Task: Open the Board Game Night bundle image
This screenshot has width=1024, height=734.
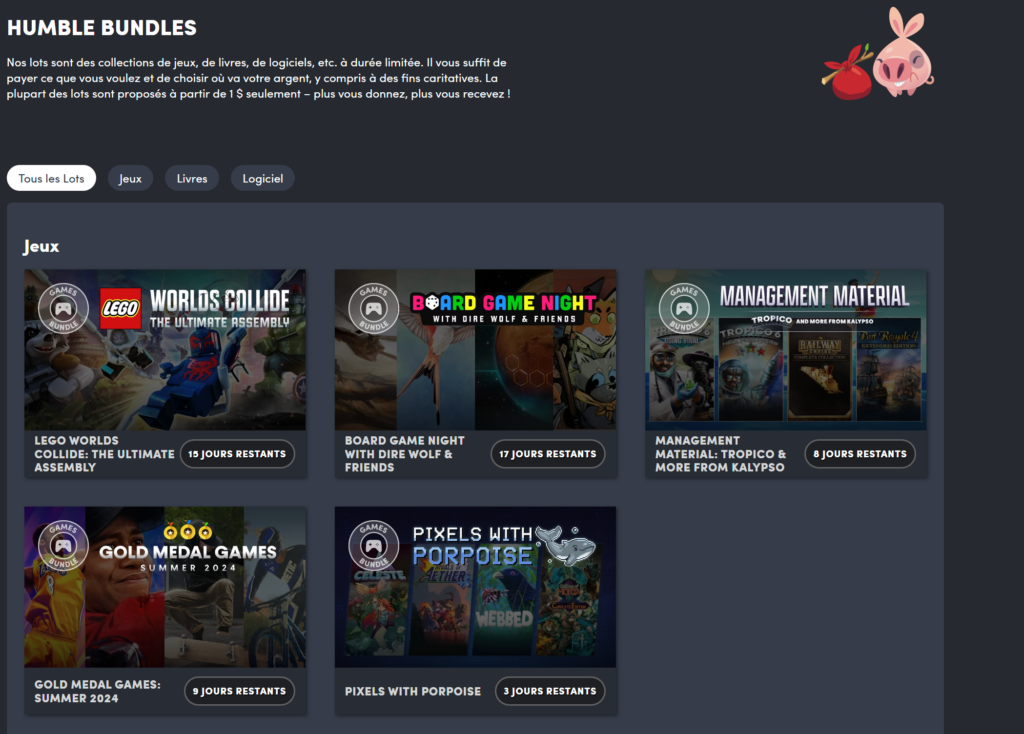Action: pyautogui.click(x=475, y=350)
